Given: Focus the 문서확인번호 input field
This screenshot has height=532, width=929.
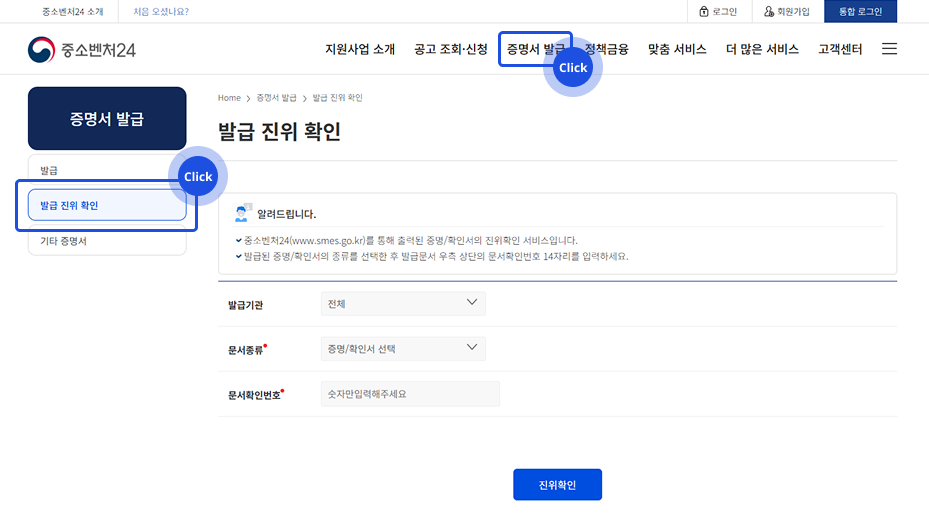Looking at the screenshot, I should click(x=410, y=394).
